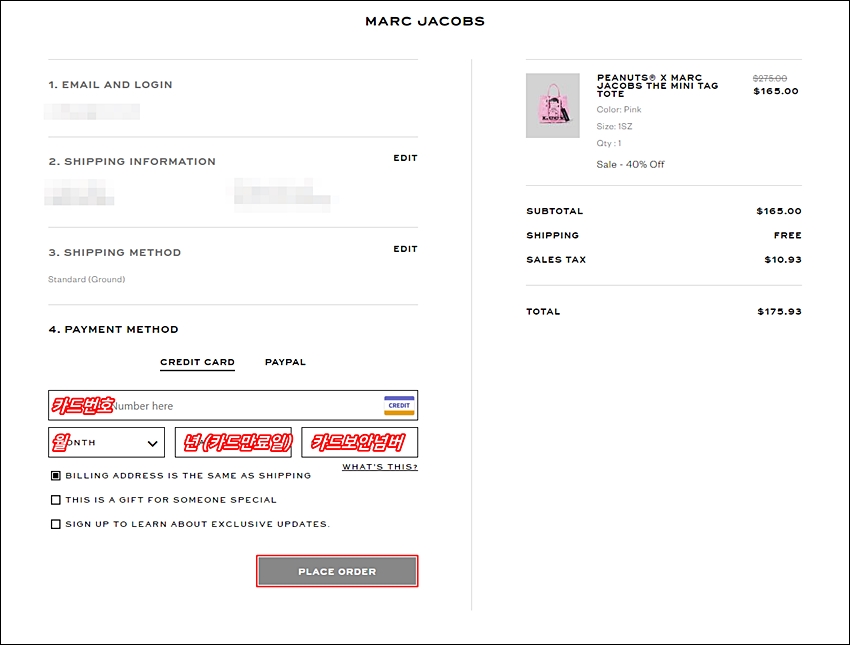Viewport: 850px width, 645px height.
Task: Click the 4. Payment Method heading
Action: [113, 330]
